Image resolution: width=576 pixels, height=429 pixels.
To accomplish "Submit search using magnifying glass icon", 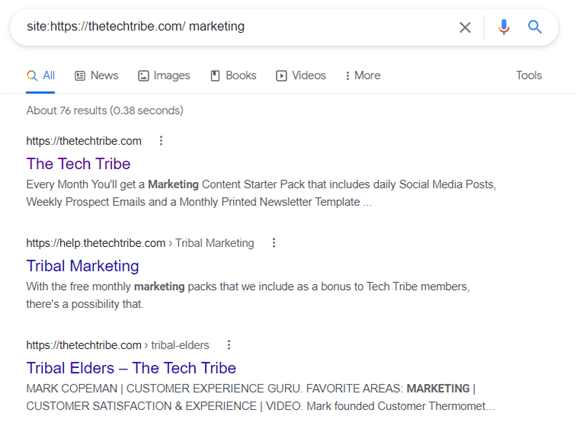I will pos(534,27).
